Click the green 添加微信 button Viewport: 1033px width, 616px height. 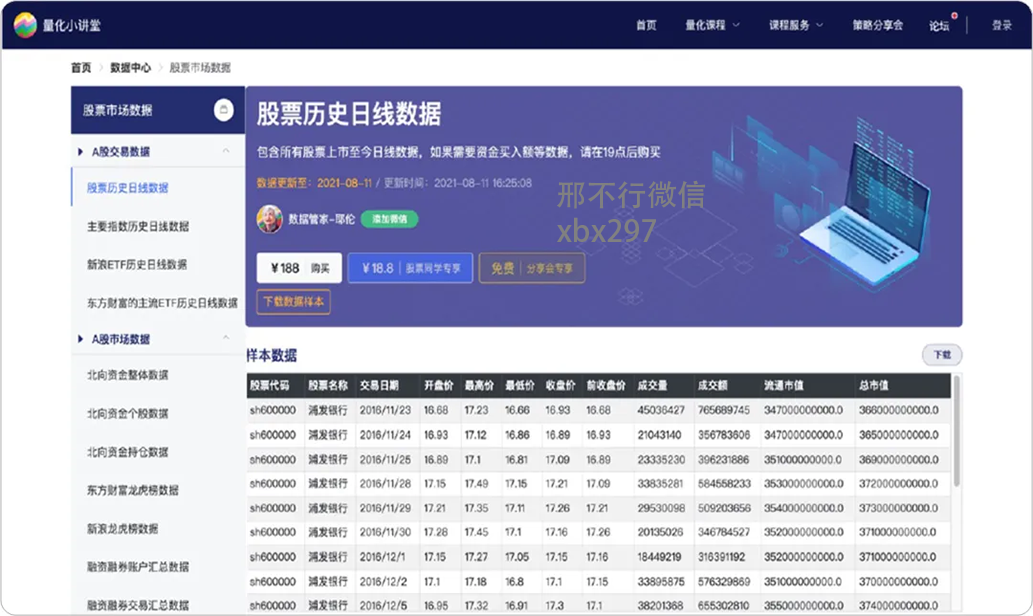click(x=389, y=219)
